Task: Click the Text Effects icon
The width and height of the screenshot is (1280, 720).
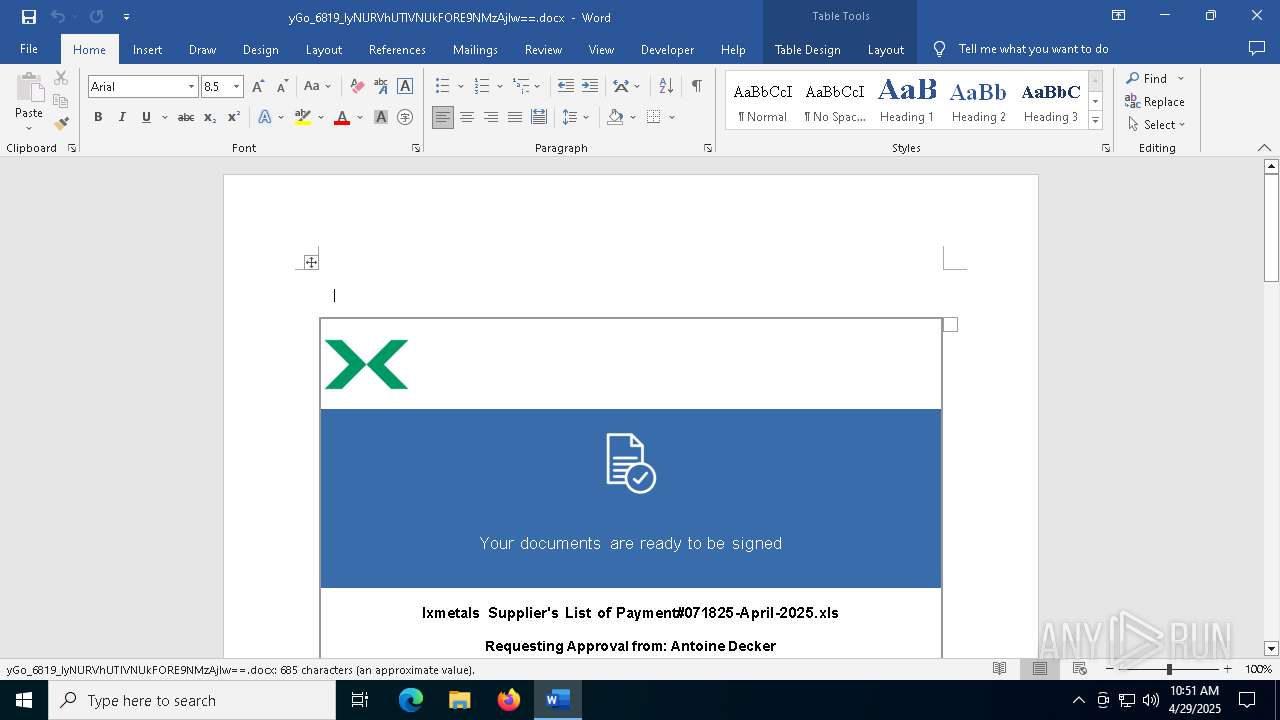Action: click(x=265, y=117)
